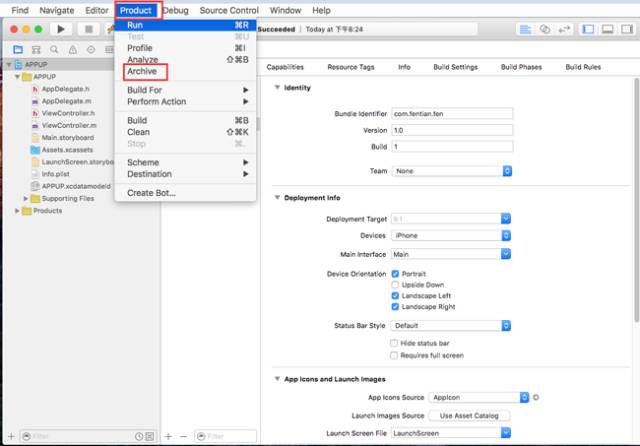The width and height of the screenshot is (640, 446).
Task: Open the Find navigator magnifier icon
Action: [54, 50]
